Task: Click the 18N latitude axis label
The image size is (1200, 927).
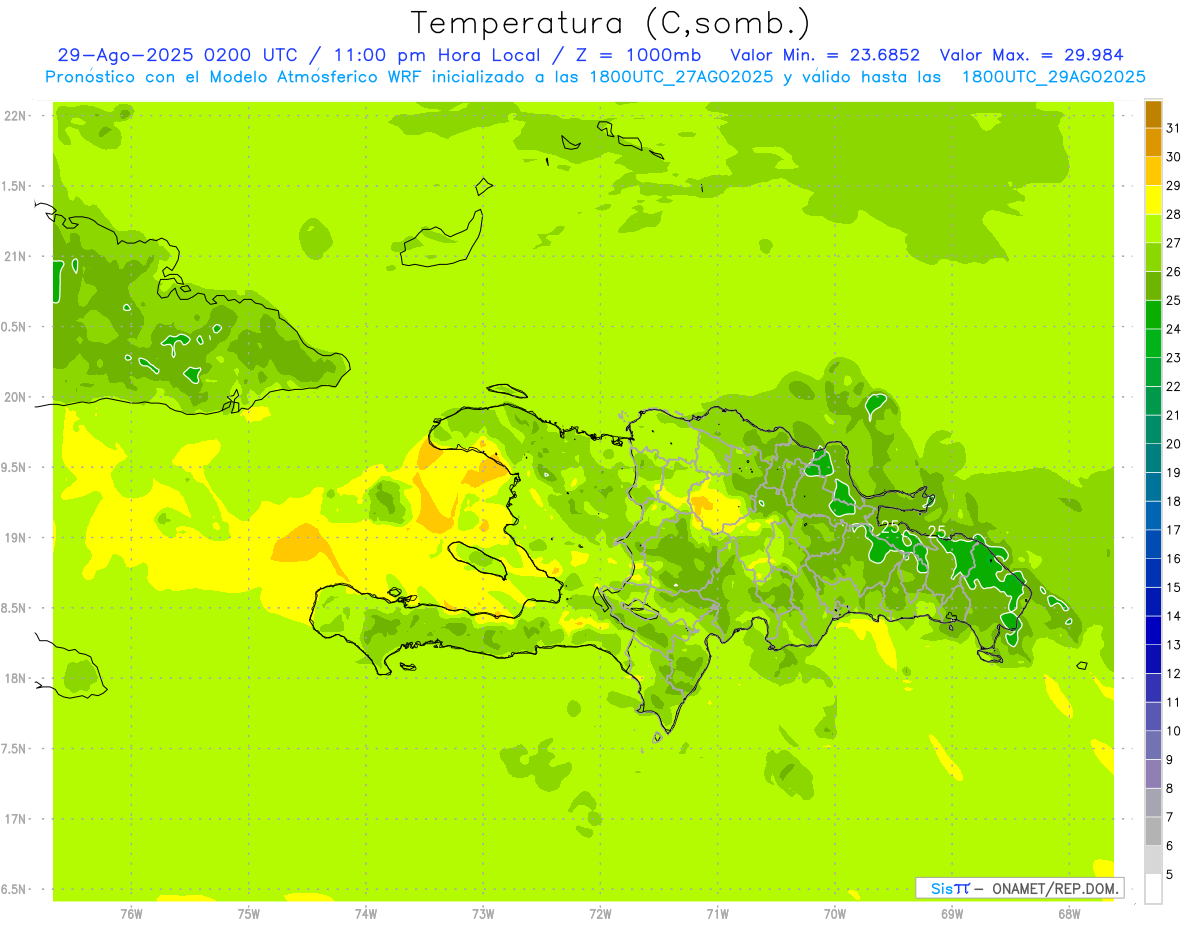Action: click(x=16, y=678)
